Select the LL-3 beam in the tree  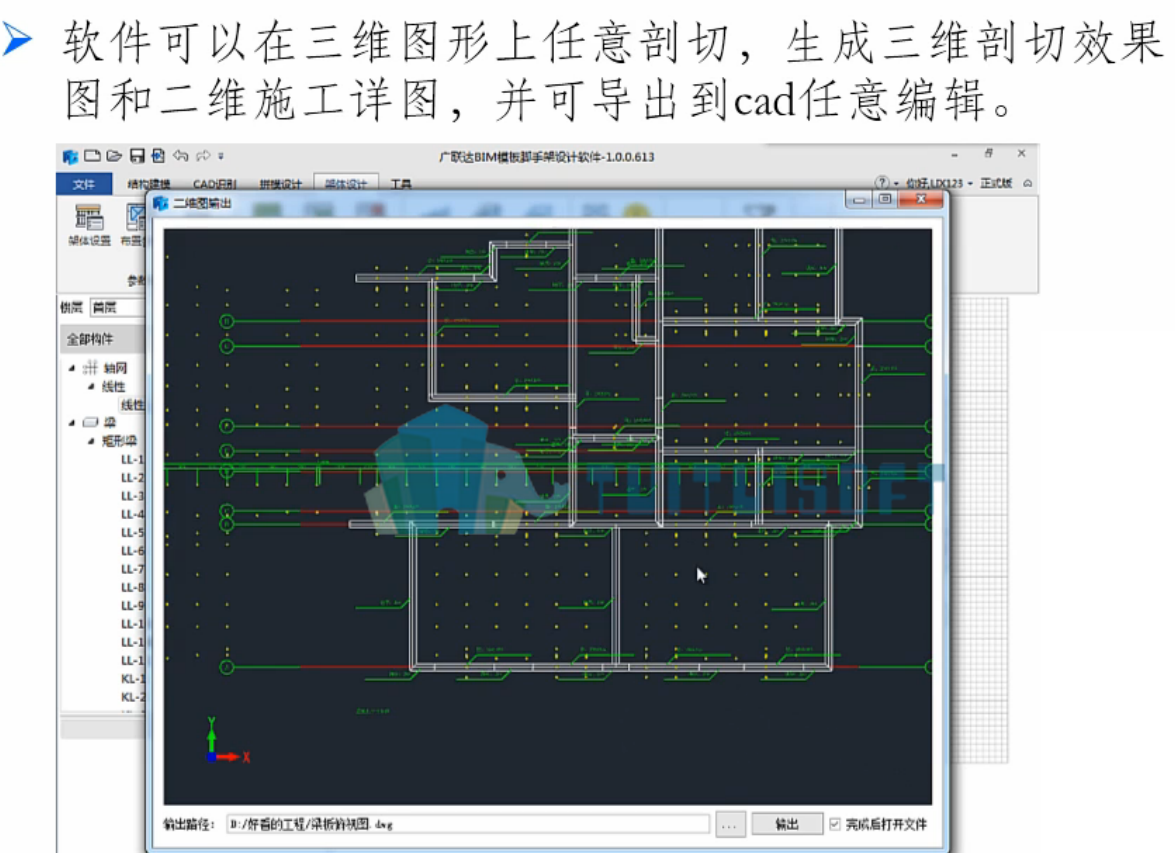132,495
